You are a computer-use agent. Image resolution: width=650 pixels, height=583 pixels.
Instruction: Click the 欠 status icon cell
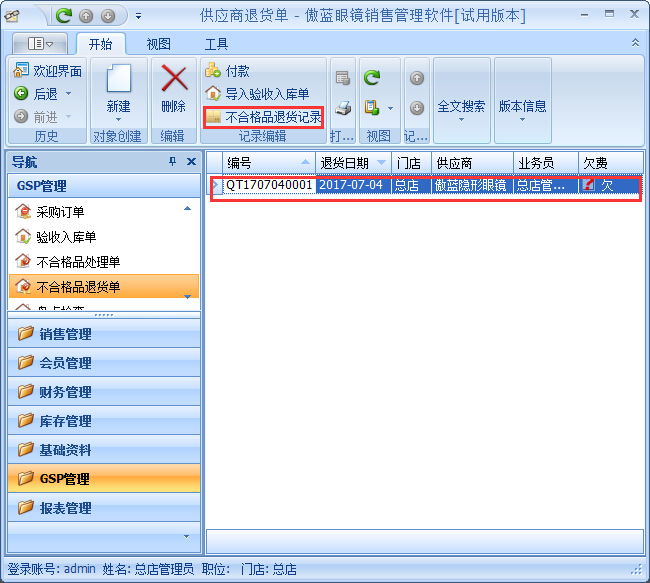coord(610,185)
